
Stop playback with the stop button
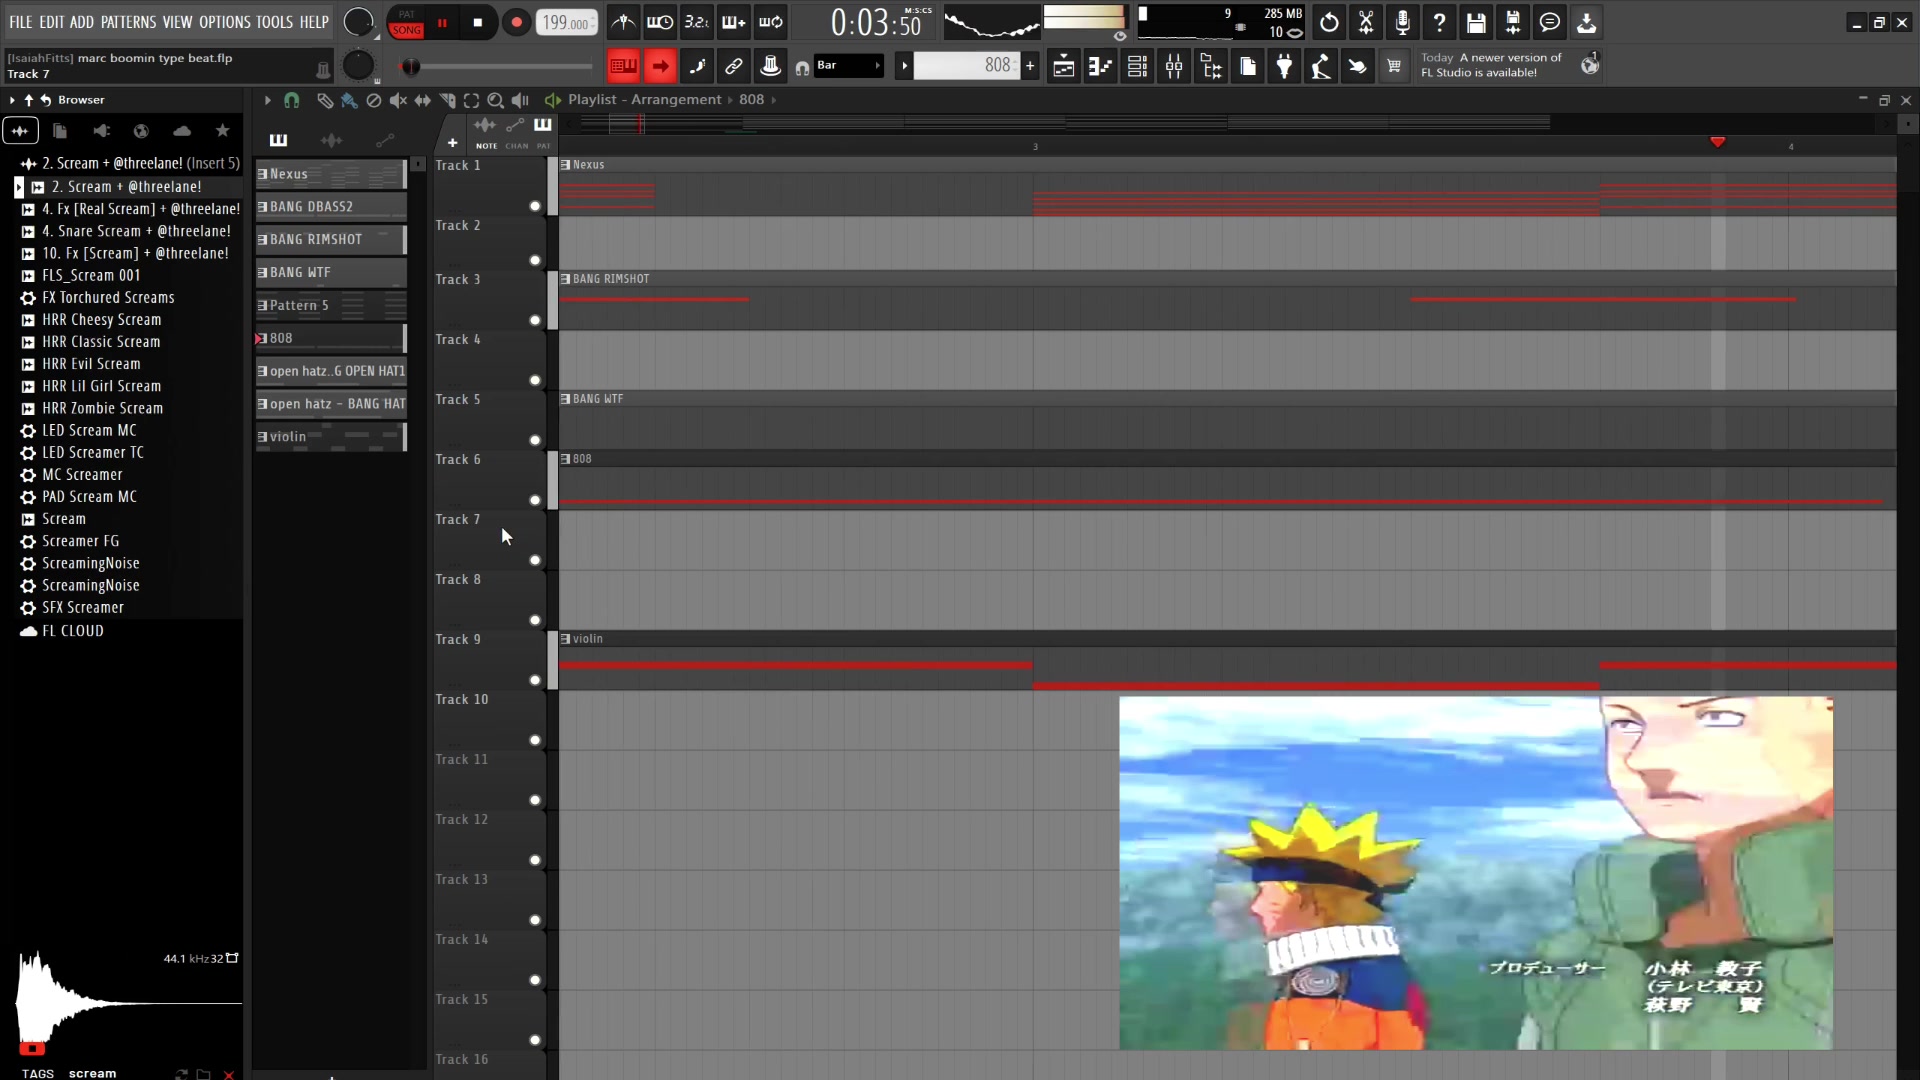[478, 22]
